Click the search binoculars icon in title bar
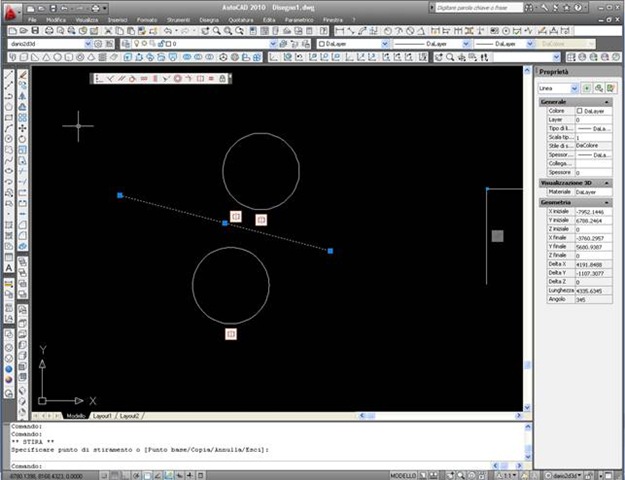The width and height of the screenshot is (625, 480). pyautogui.click(x=529, y=8)
